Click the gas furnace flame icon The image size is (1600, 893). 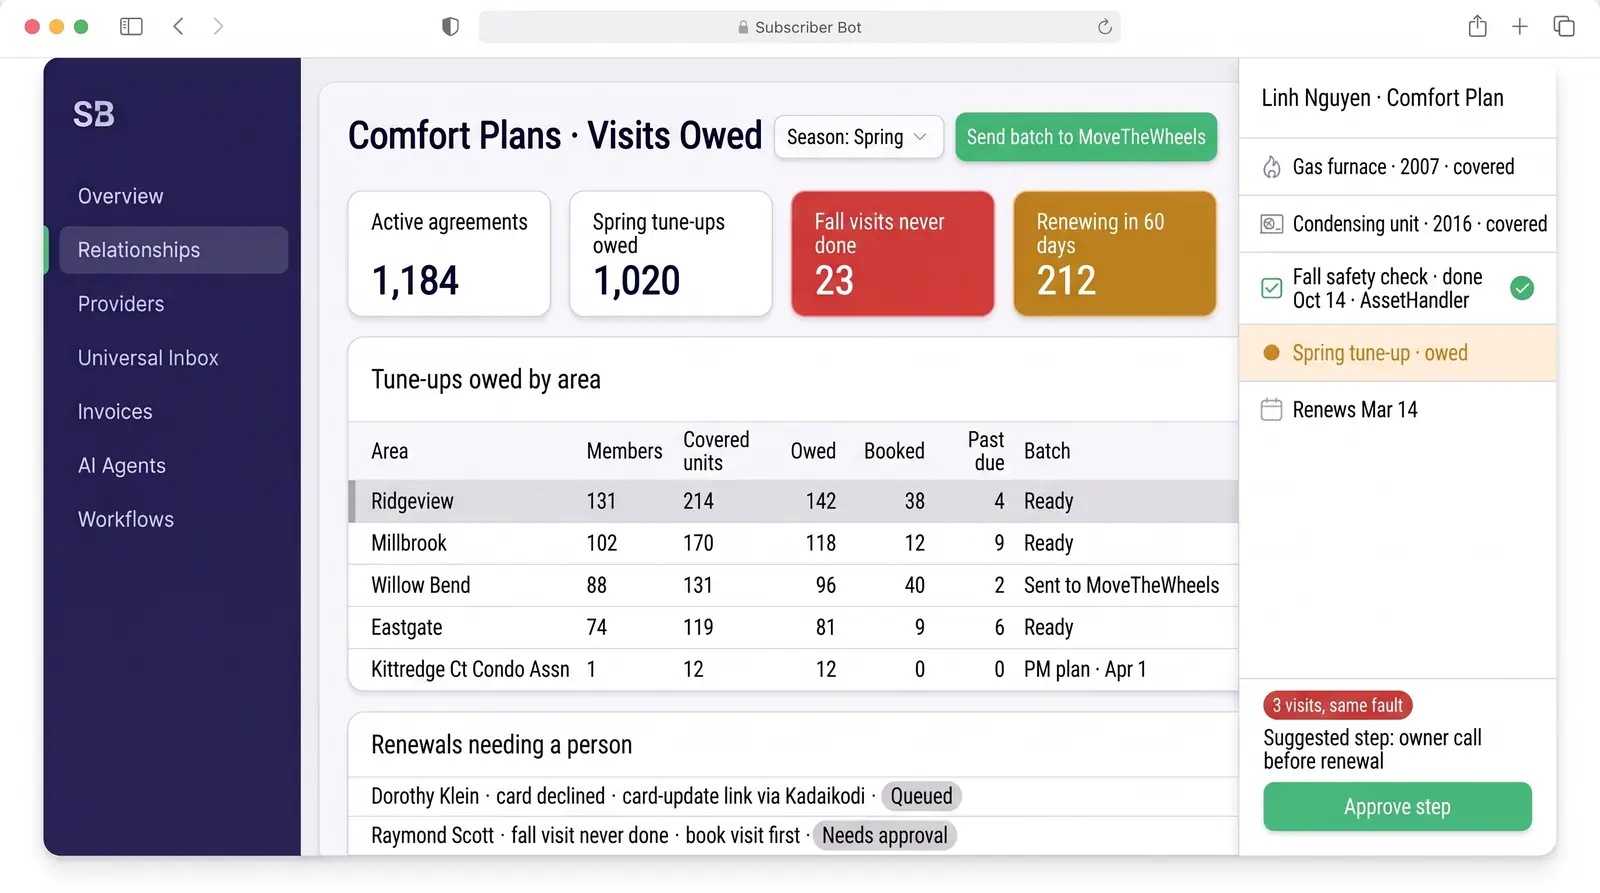click(1271, 167)
